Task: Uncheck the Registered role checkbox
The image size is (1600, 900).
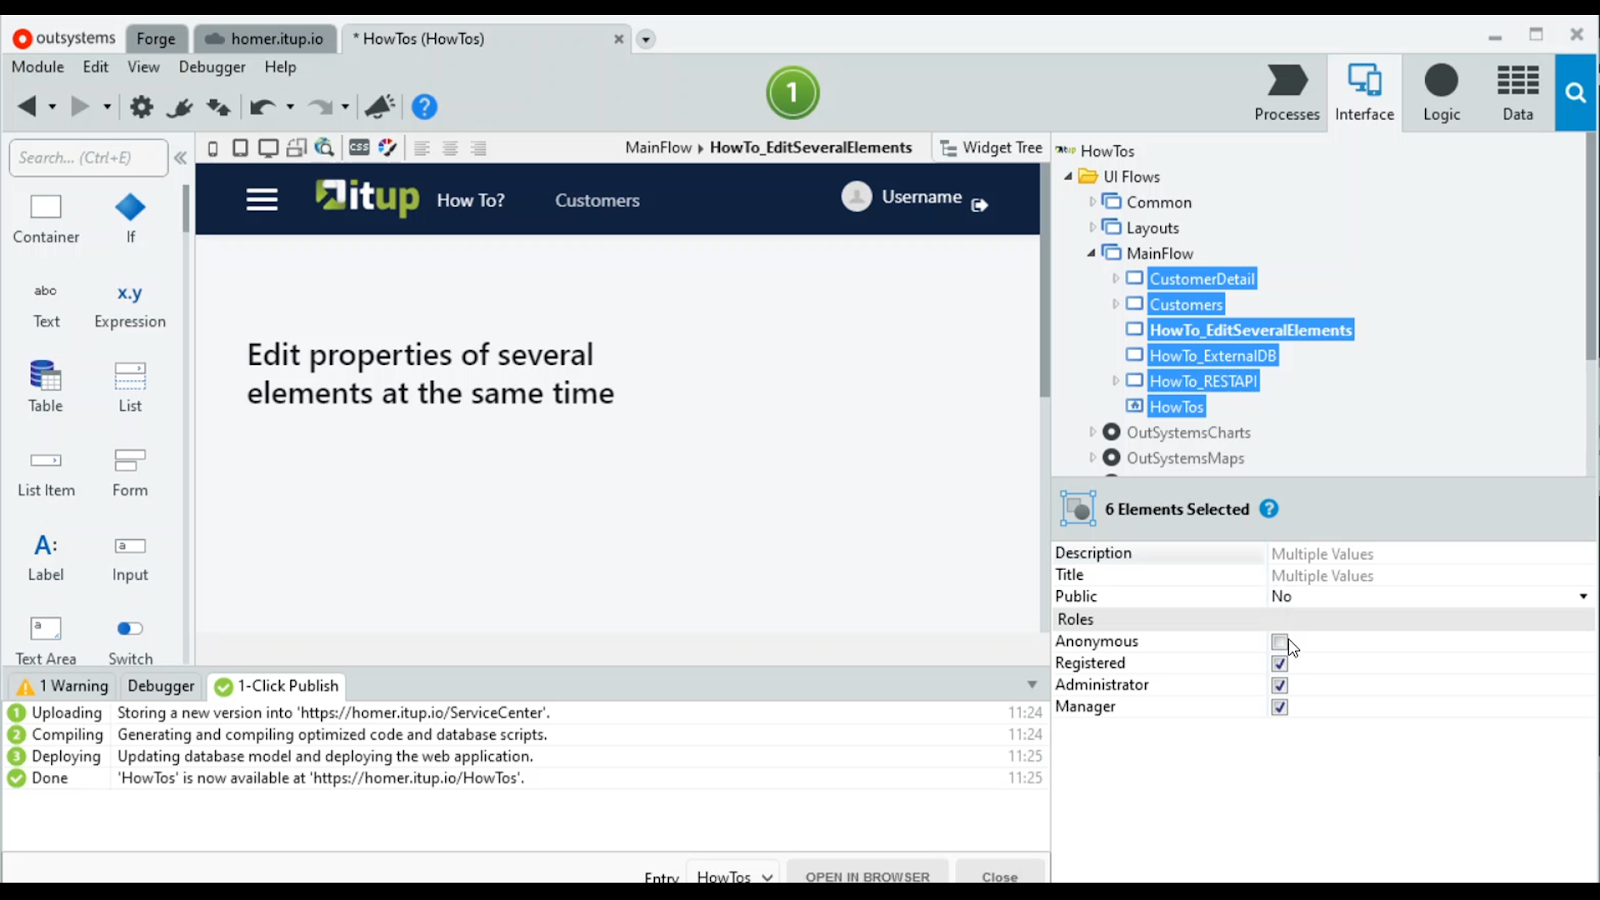Action: [1279, 664]
